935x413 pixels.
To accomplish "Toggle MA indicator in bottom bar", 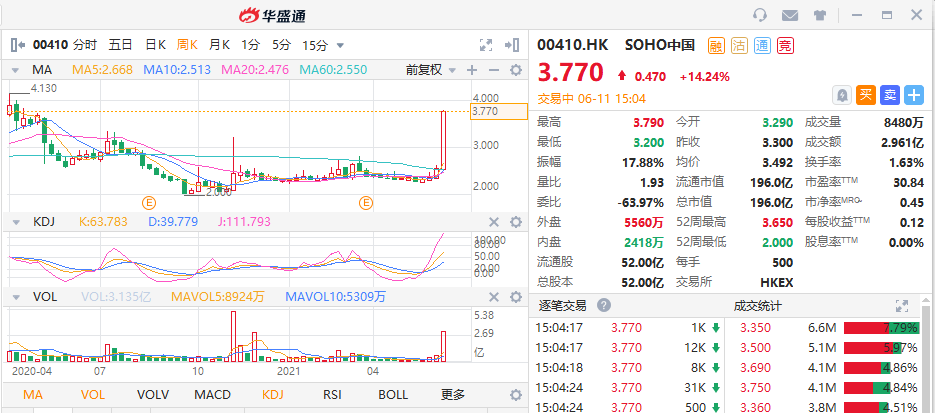I will 33,395.
